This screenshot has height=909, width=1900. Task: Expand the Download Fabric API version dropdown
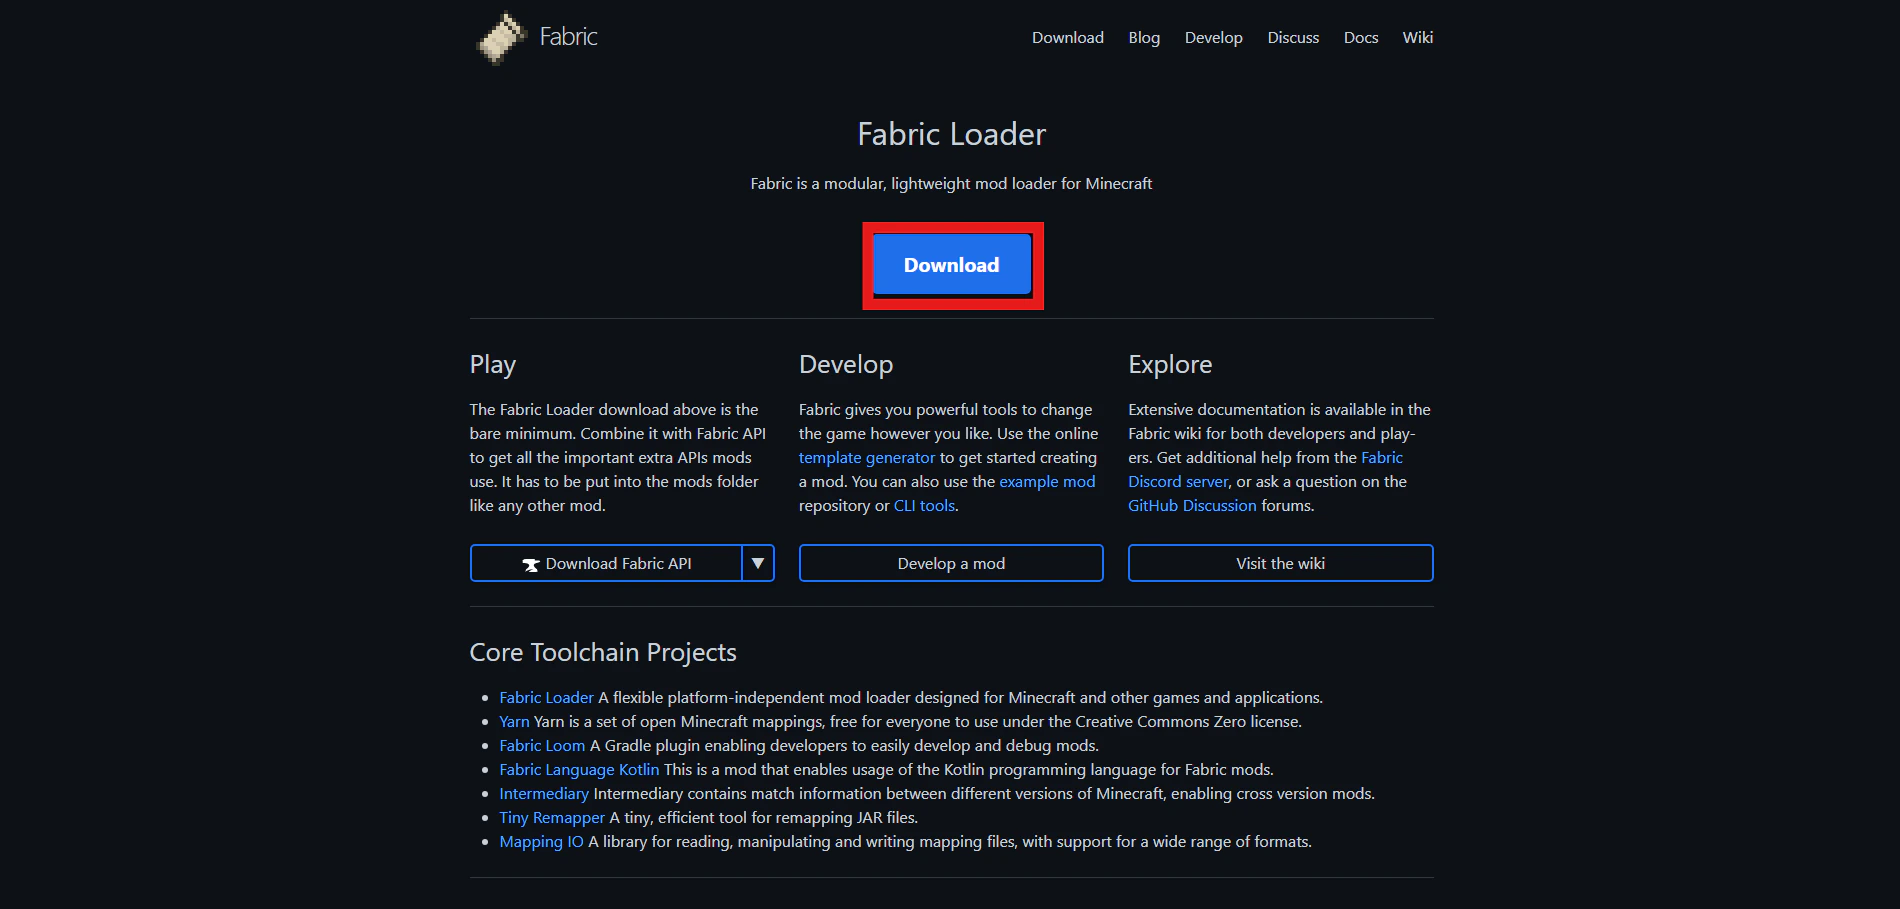(x=758, y=563)
